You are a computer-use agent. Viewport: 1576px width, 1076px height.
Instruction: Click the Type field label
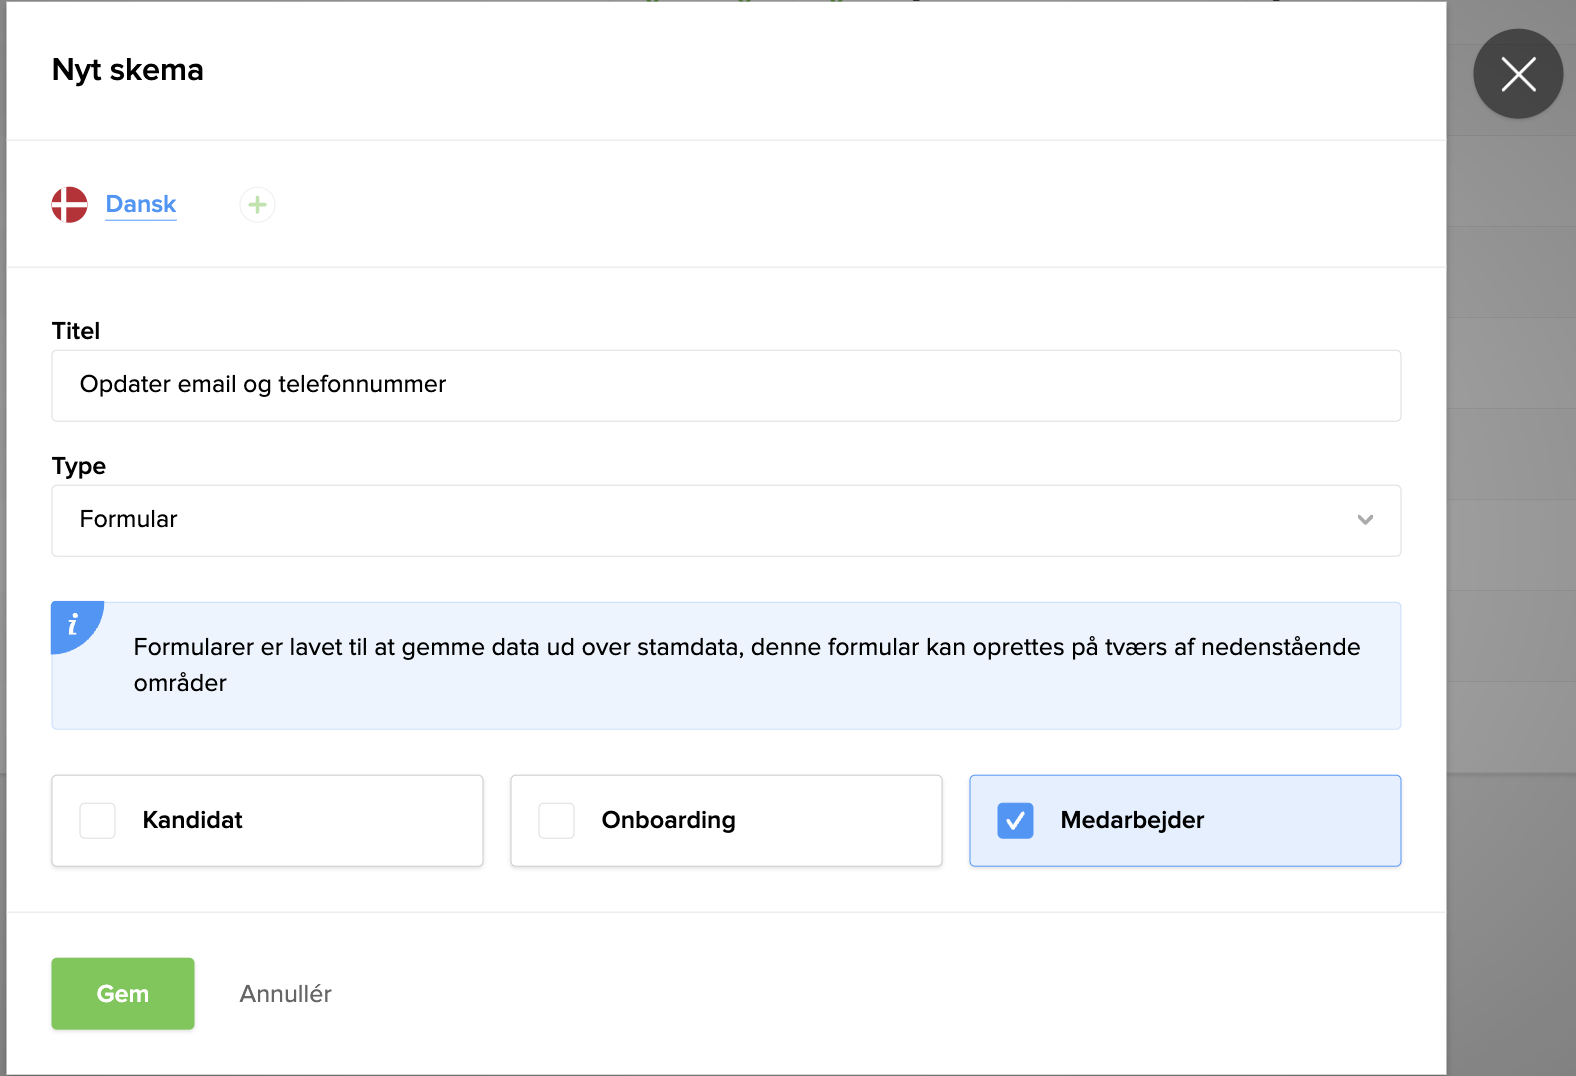click(79, 466)
